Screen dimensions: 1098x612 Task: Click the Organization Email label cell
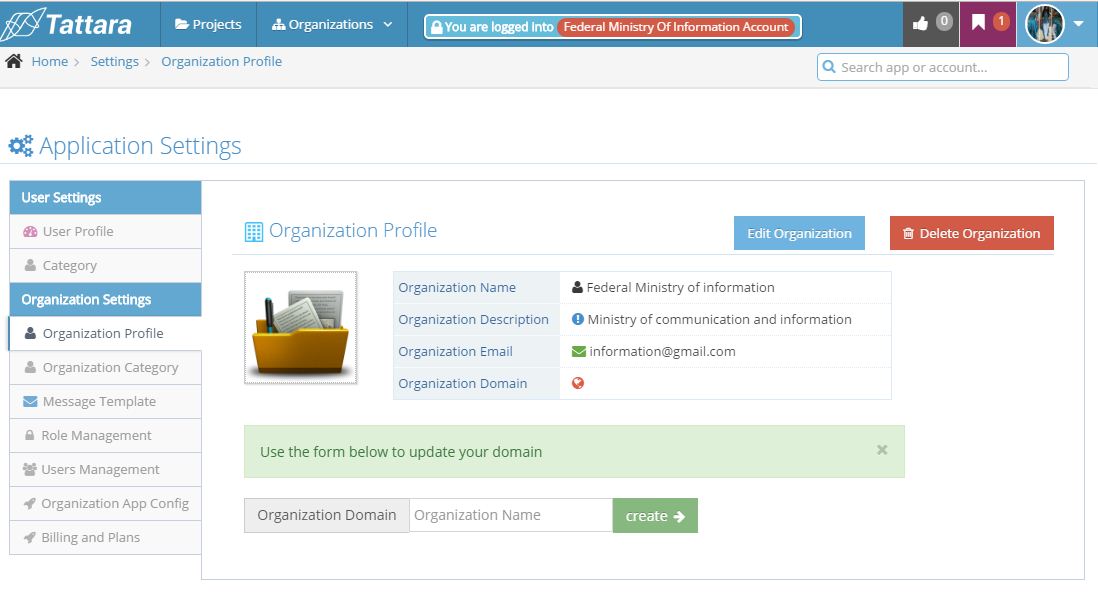[477, 352]
